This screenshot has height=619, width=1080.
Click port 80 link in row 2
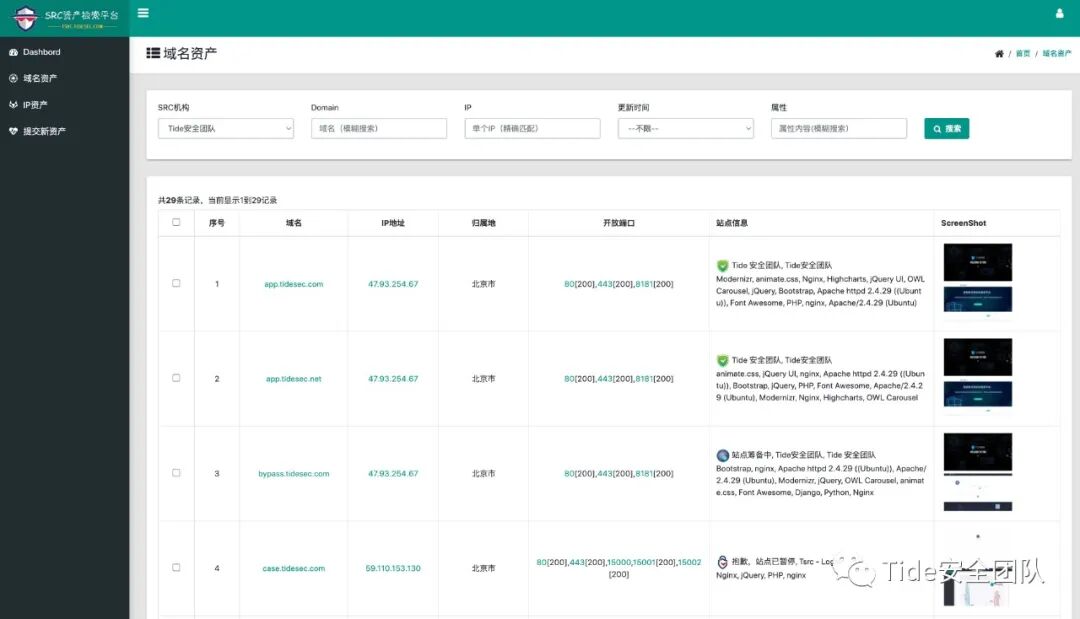[x=569, y=379]
